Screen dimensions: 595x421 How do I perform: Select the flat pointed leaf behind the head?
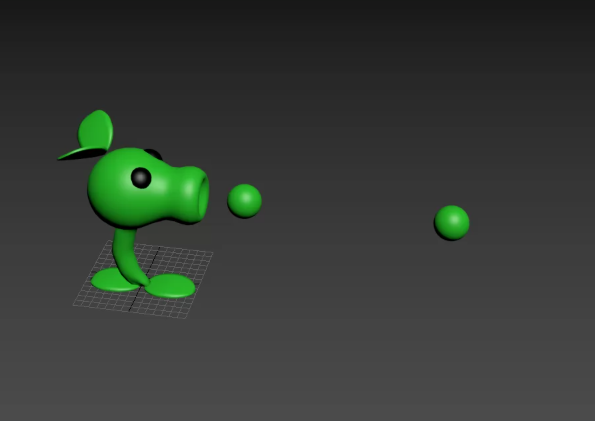82,154
